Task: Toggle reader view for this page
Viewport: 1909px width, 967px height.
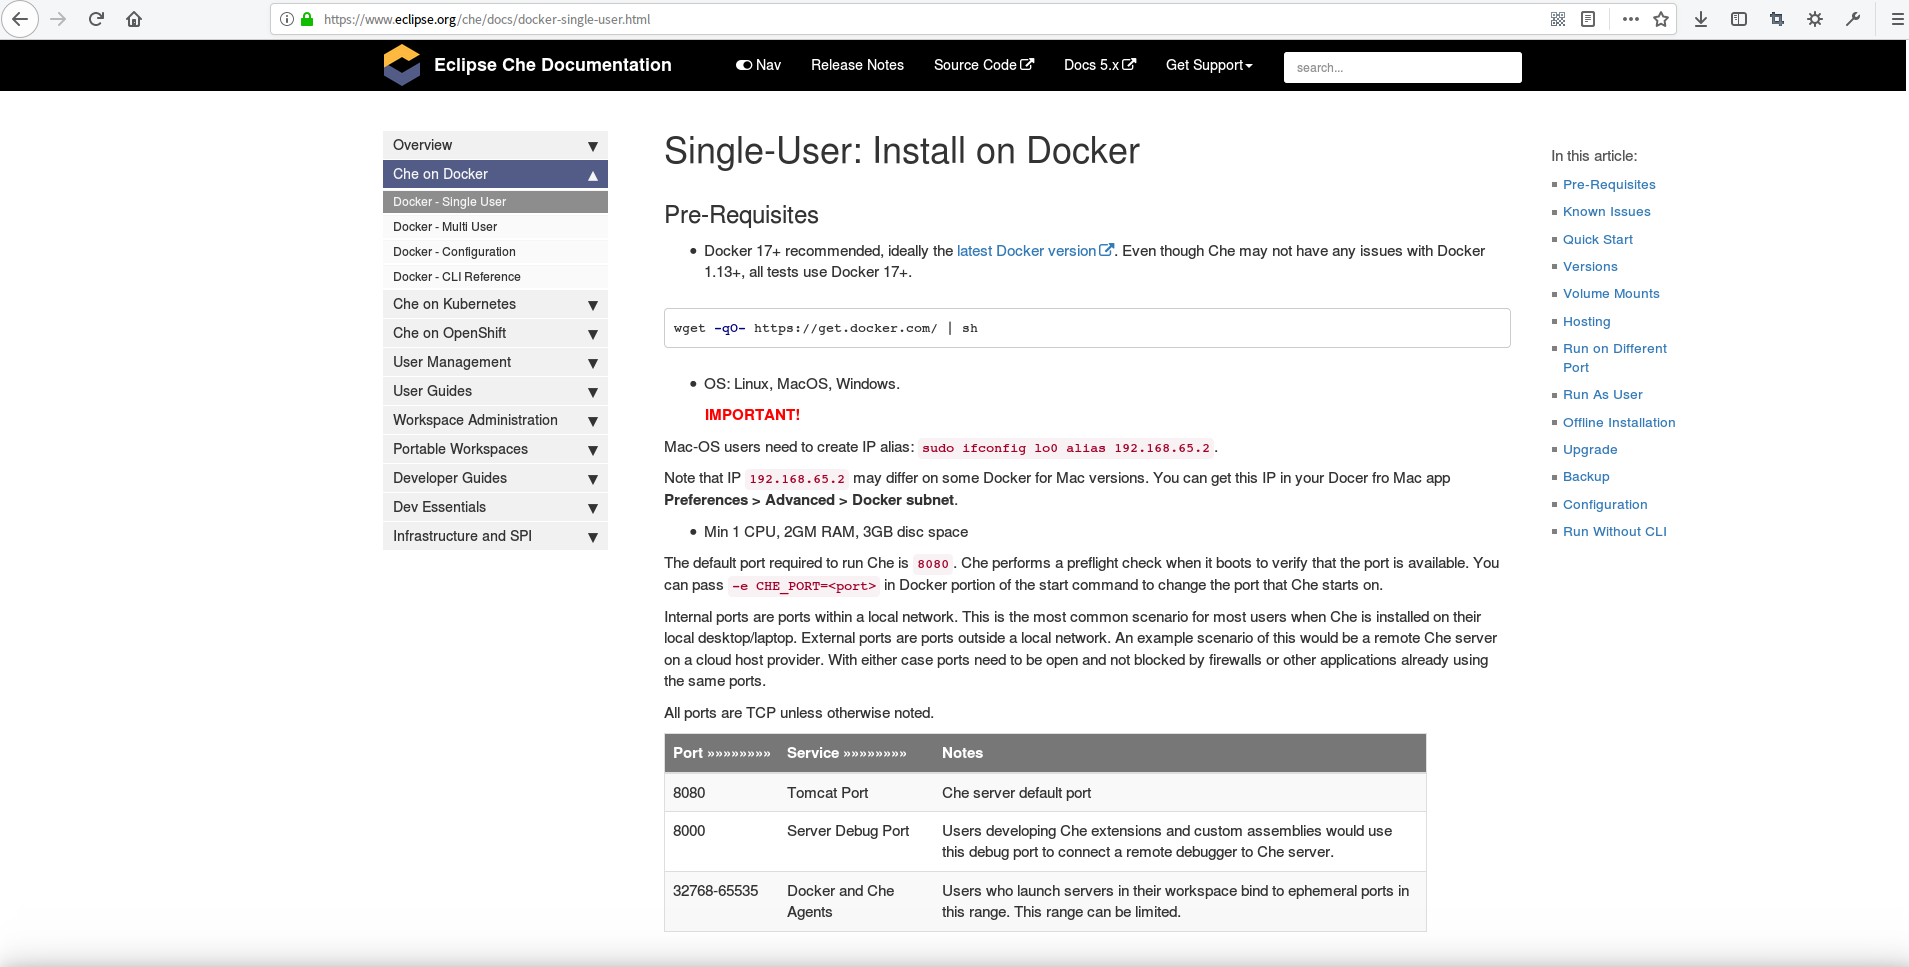Action: (x=1588, y=19)
